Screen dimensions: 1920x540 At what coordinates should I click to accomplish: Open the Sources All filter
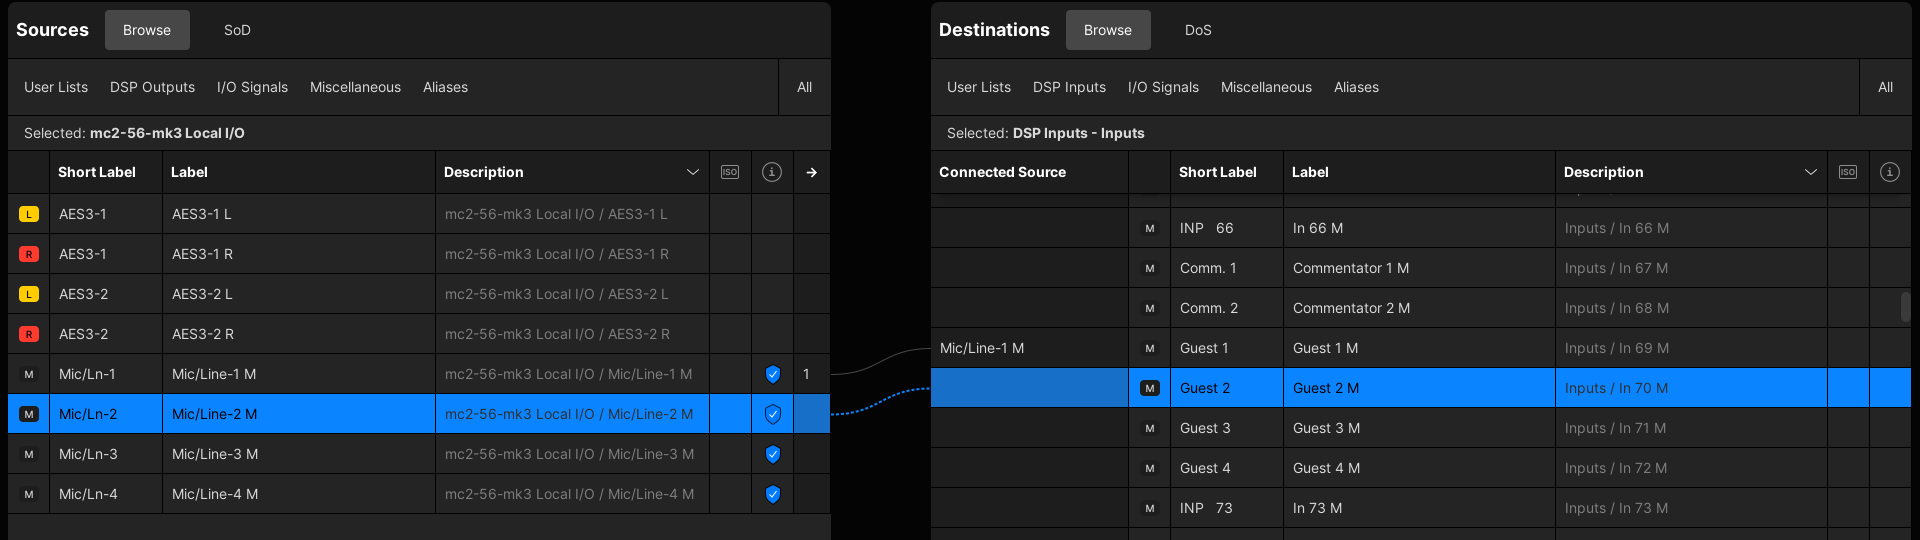tap(804, 87)
